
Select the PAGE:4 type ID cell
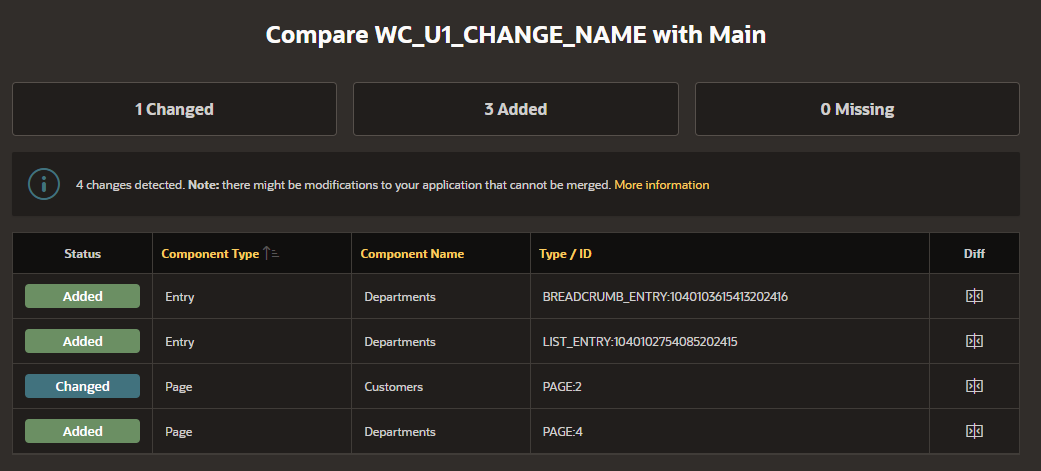[x=730, y=431]
